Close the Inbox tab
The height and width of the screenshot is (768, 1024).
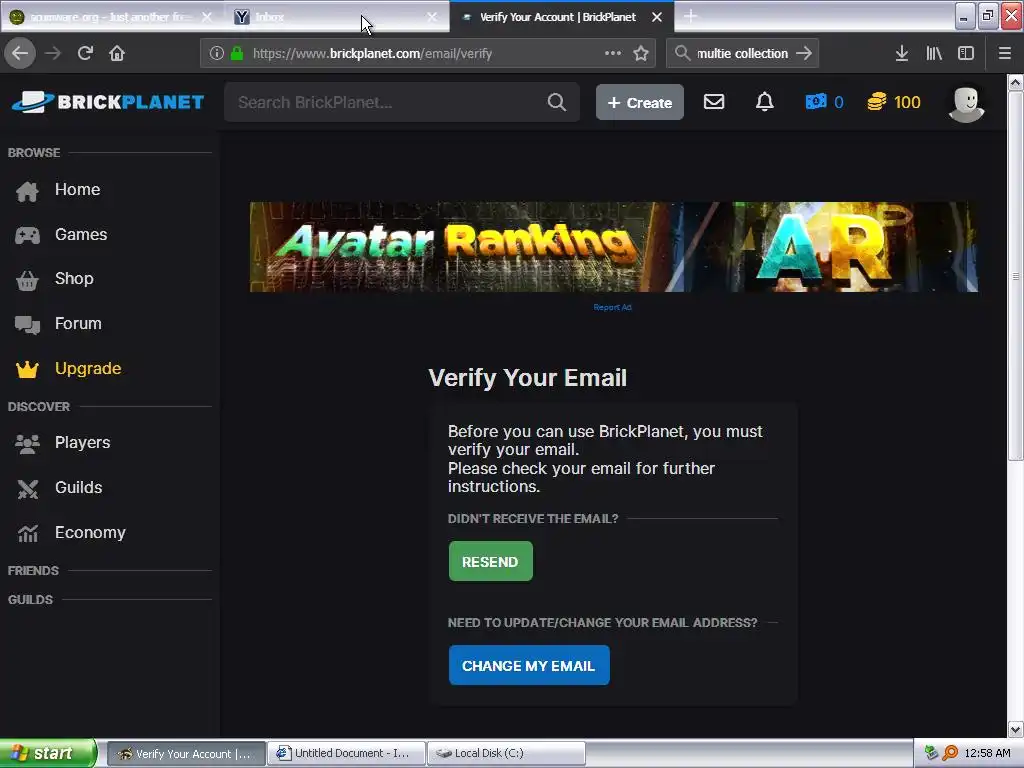(432, 17)
